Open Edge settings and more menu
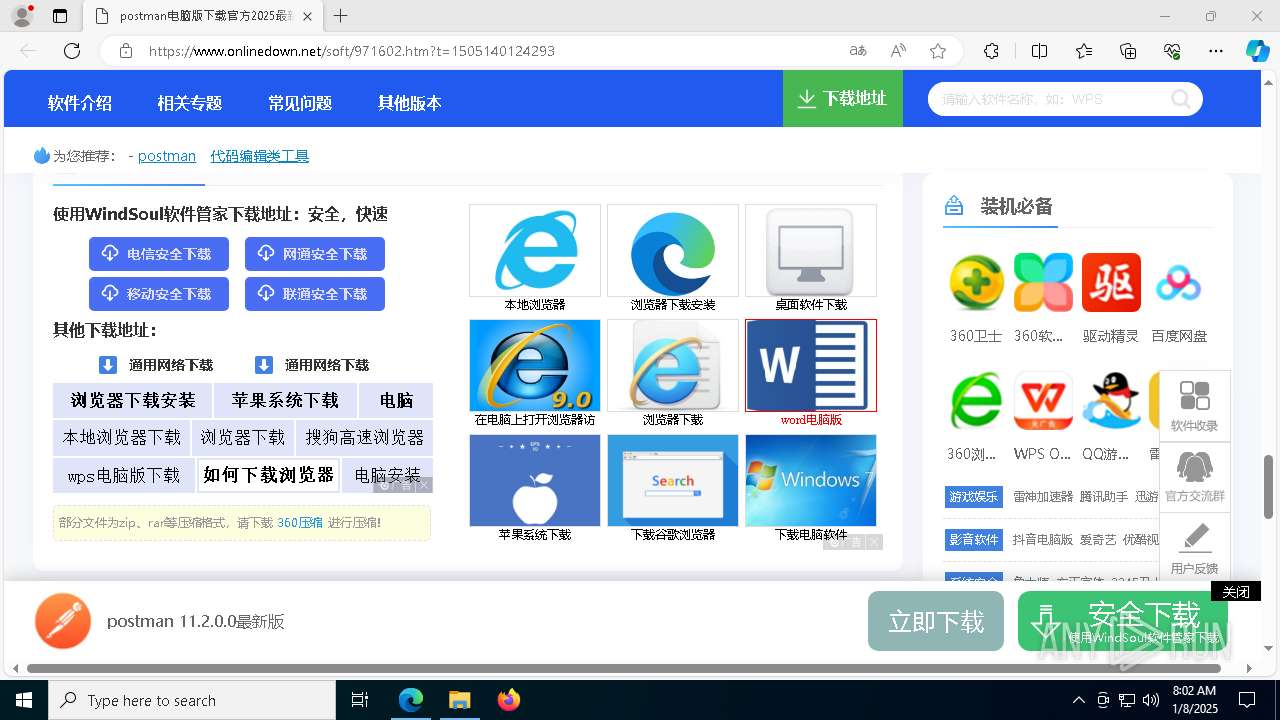 point(1216,51)
